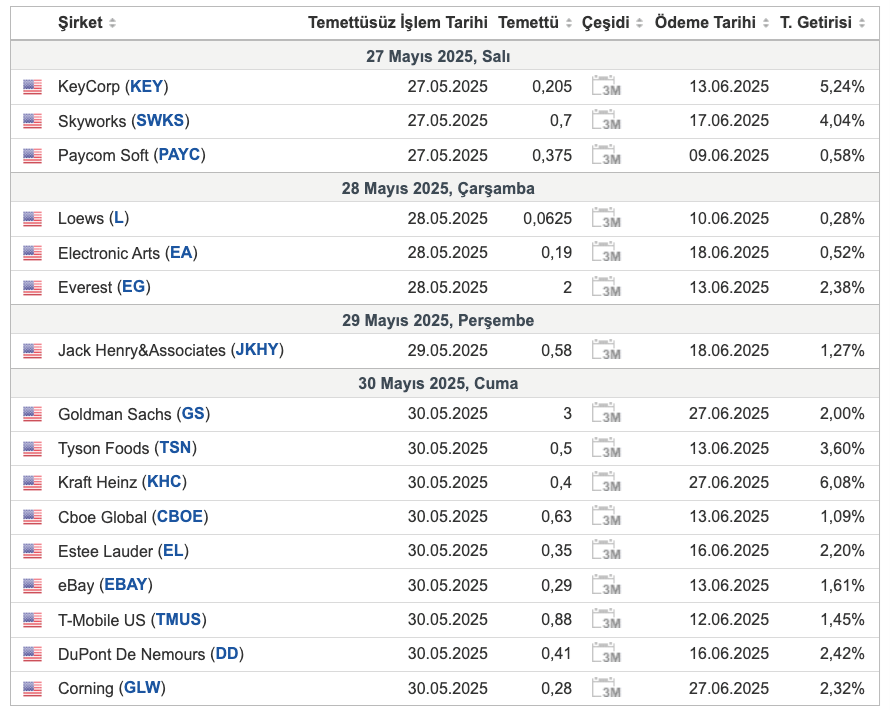Click the 3M calendar icon for Kraft Heinz
This screenshot has height=710, width=890.
(606, 482)
